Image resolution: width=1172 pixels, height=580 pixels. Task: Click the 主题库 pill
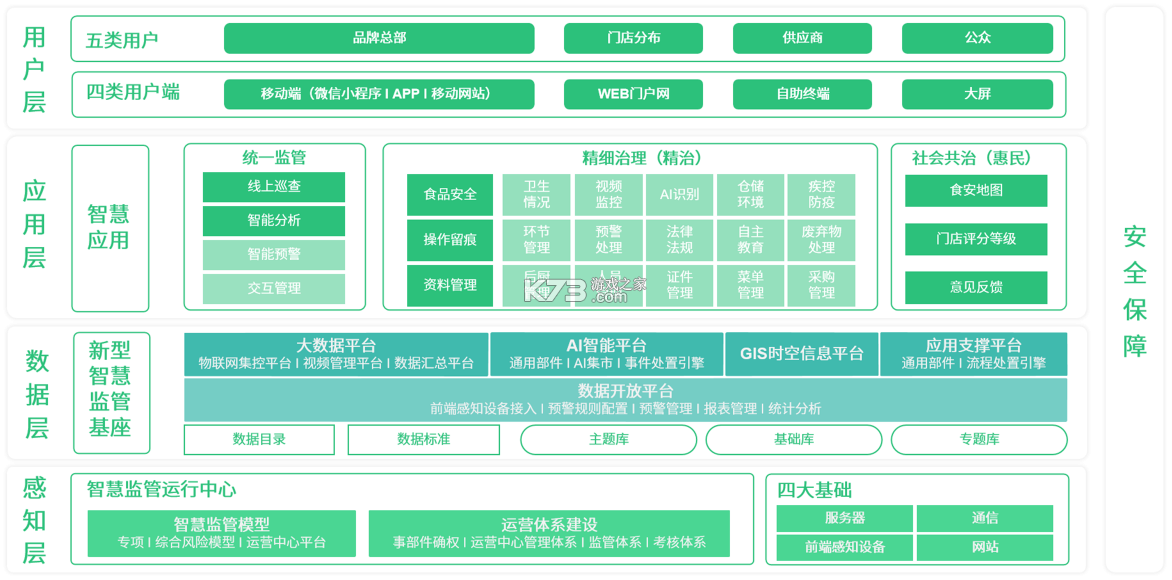point(609,439)
